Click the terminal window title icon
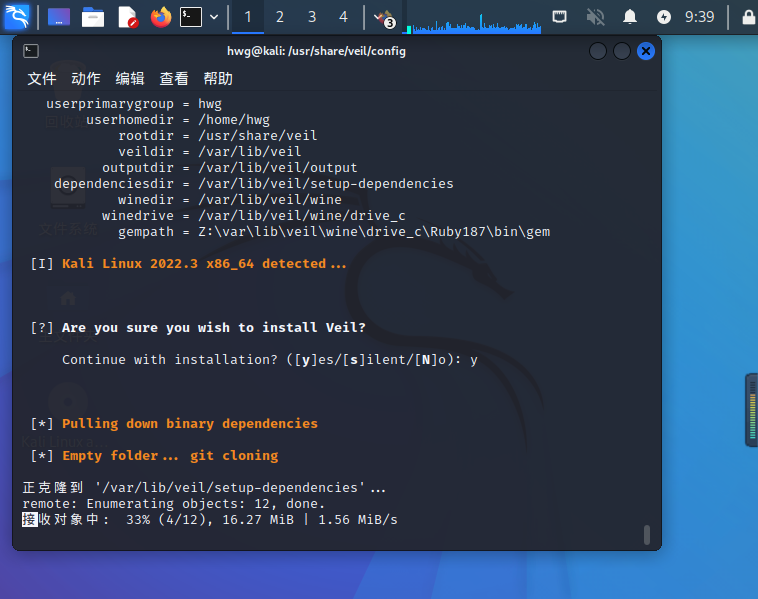 point(31,51)
